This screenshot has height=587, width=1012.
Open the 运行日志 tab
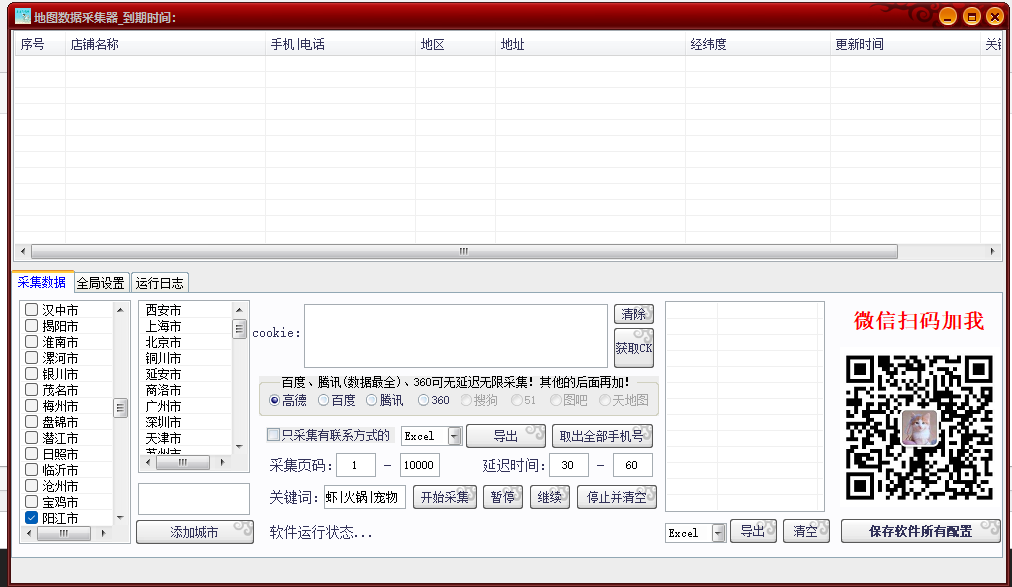tap(160, 283)
